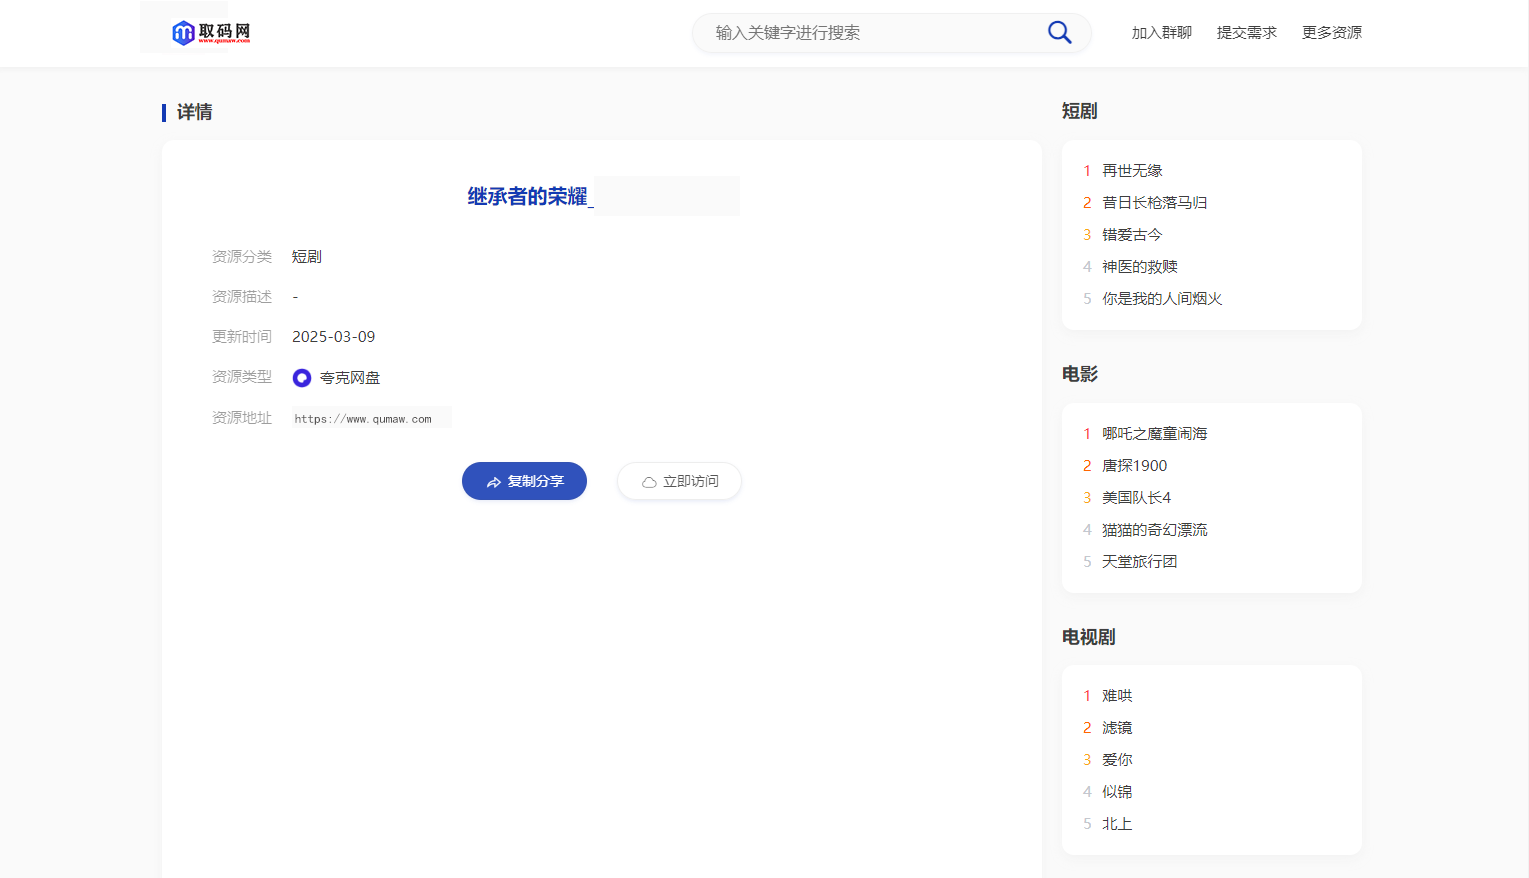
Task: Click the keyword search input field
Action: (x=870, y=32)
